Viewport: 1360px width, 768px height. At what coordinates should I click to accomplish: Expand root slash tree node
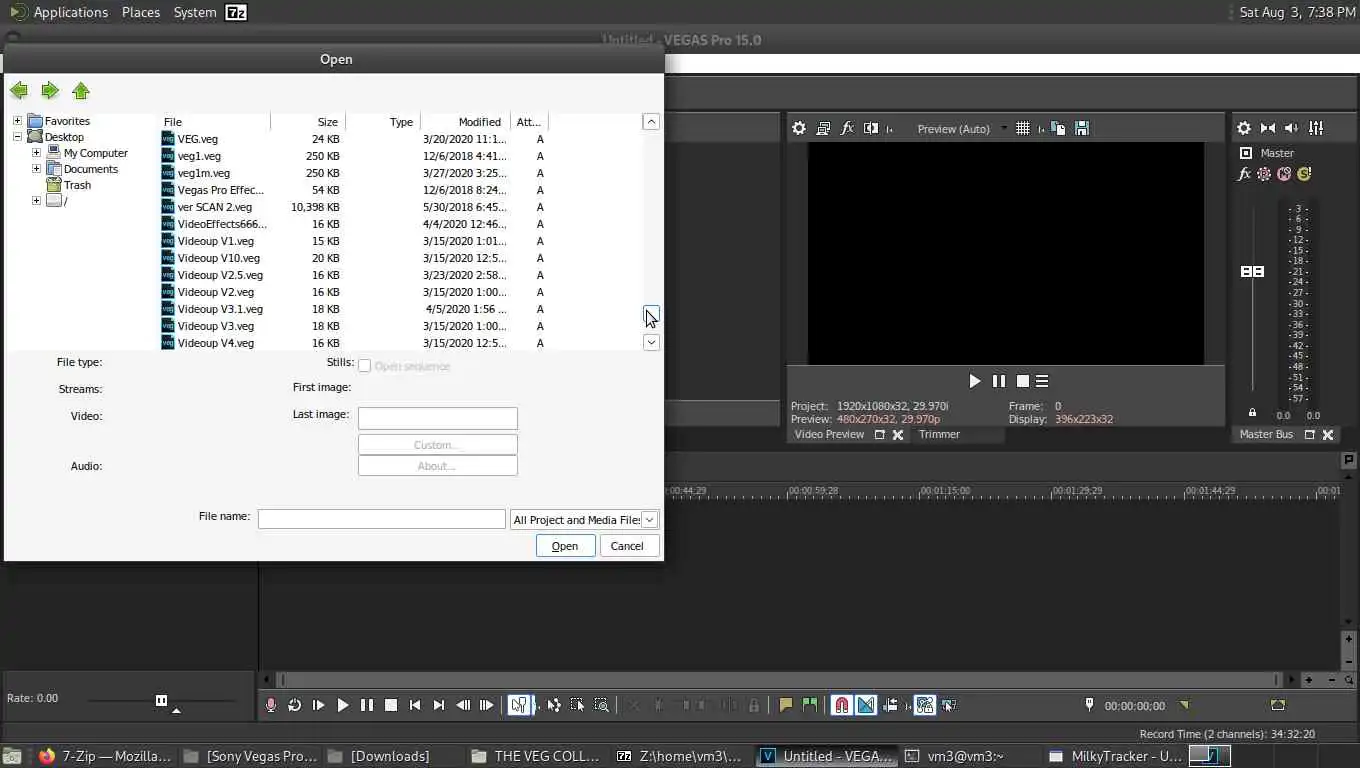point(36,201)
